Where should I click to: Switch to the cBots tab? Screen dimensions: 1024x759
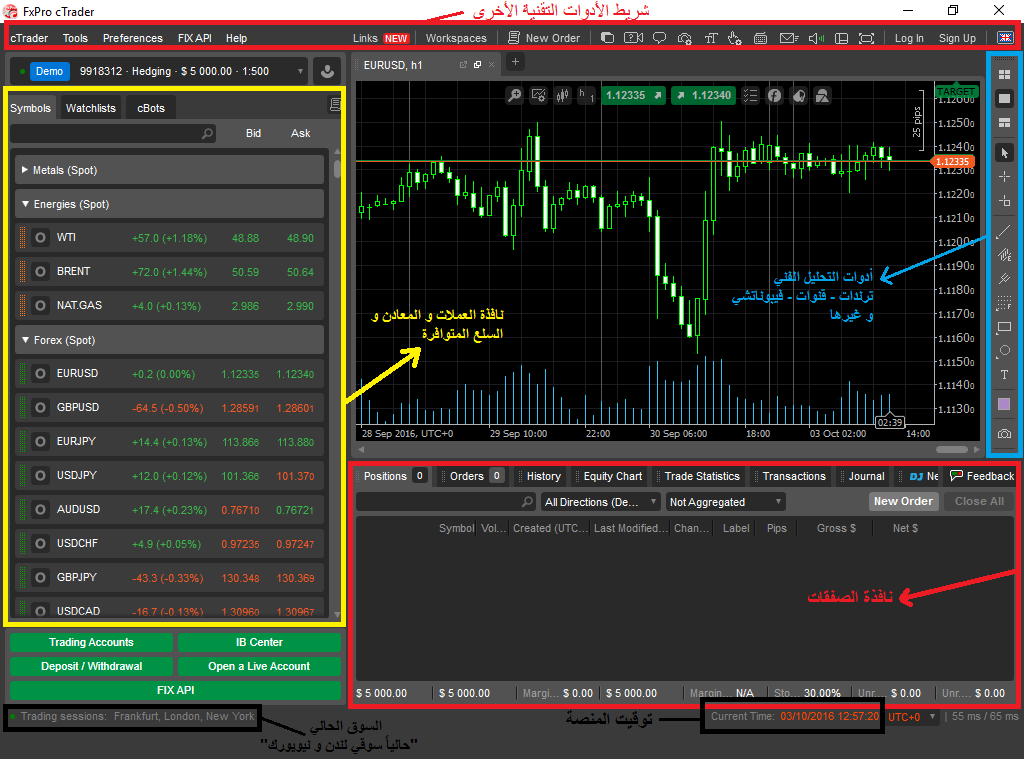[x=151, y=108]
